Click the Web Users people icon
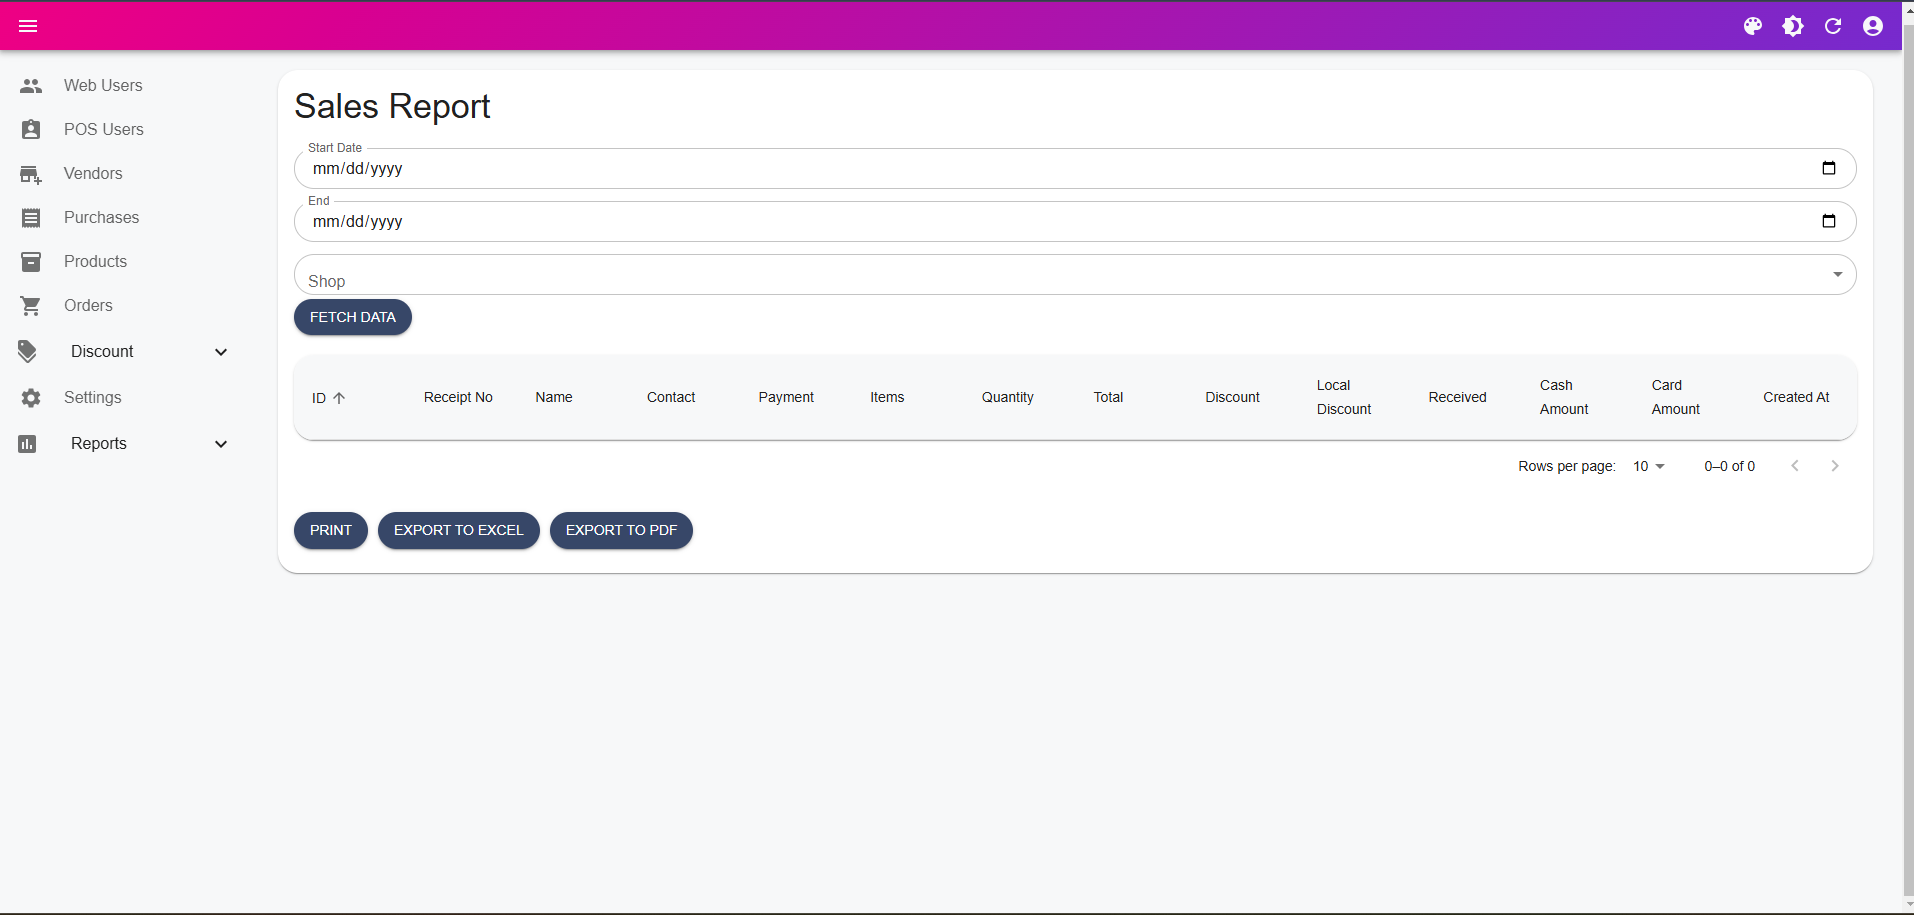The height and width of the screenshot is (915, 1914). tap(31, 86)
